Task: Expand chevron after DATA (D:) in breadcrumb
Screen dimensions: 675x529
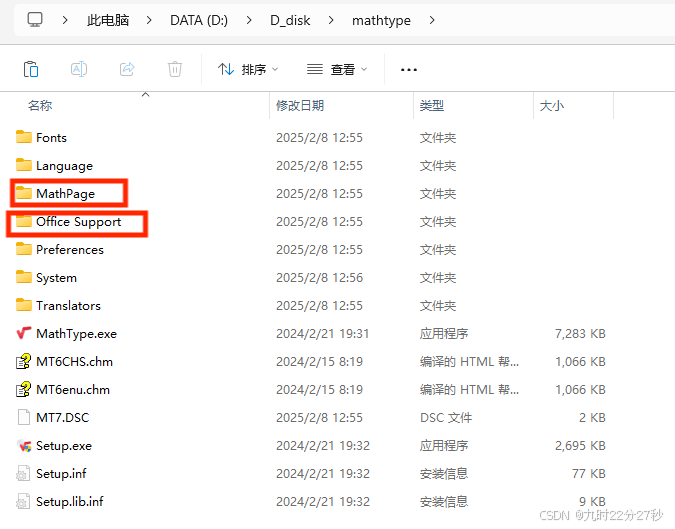Action: click(249, 20)
